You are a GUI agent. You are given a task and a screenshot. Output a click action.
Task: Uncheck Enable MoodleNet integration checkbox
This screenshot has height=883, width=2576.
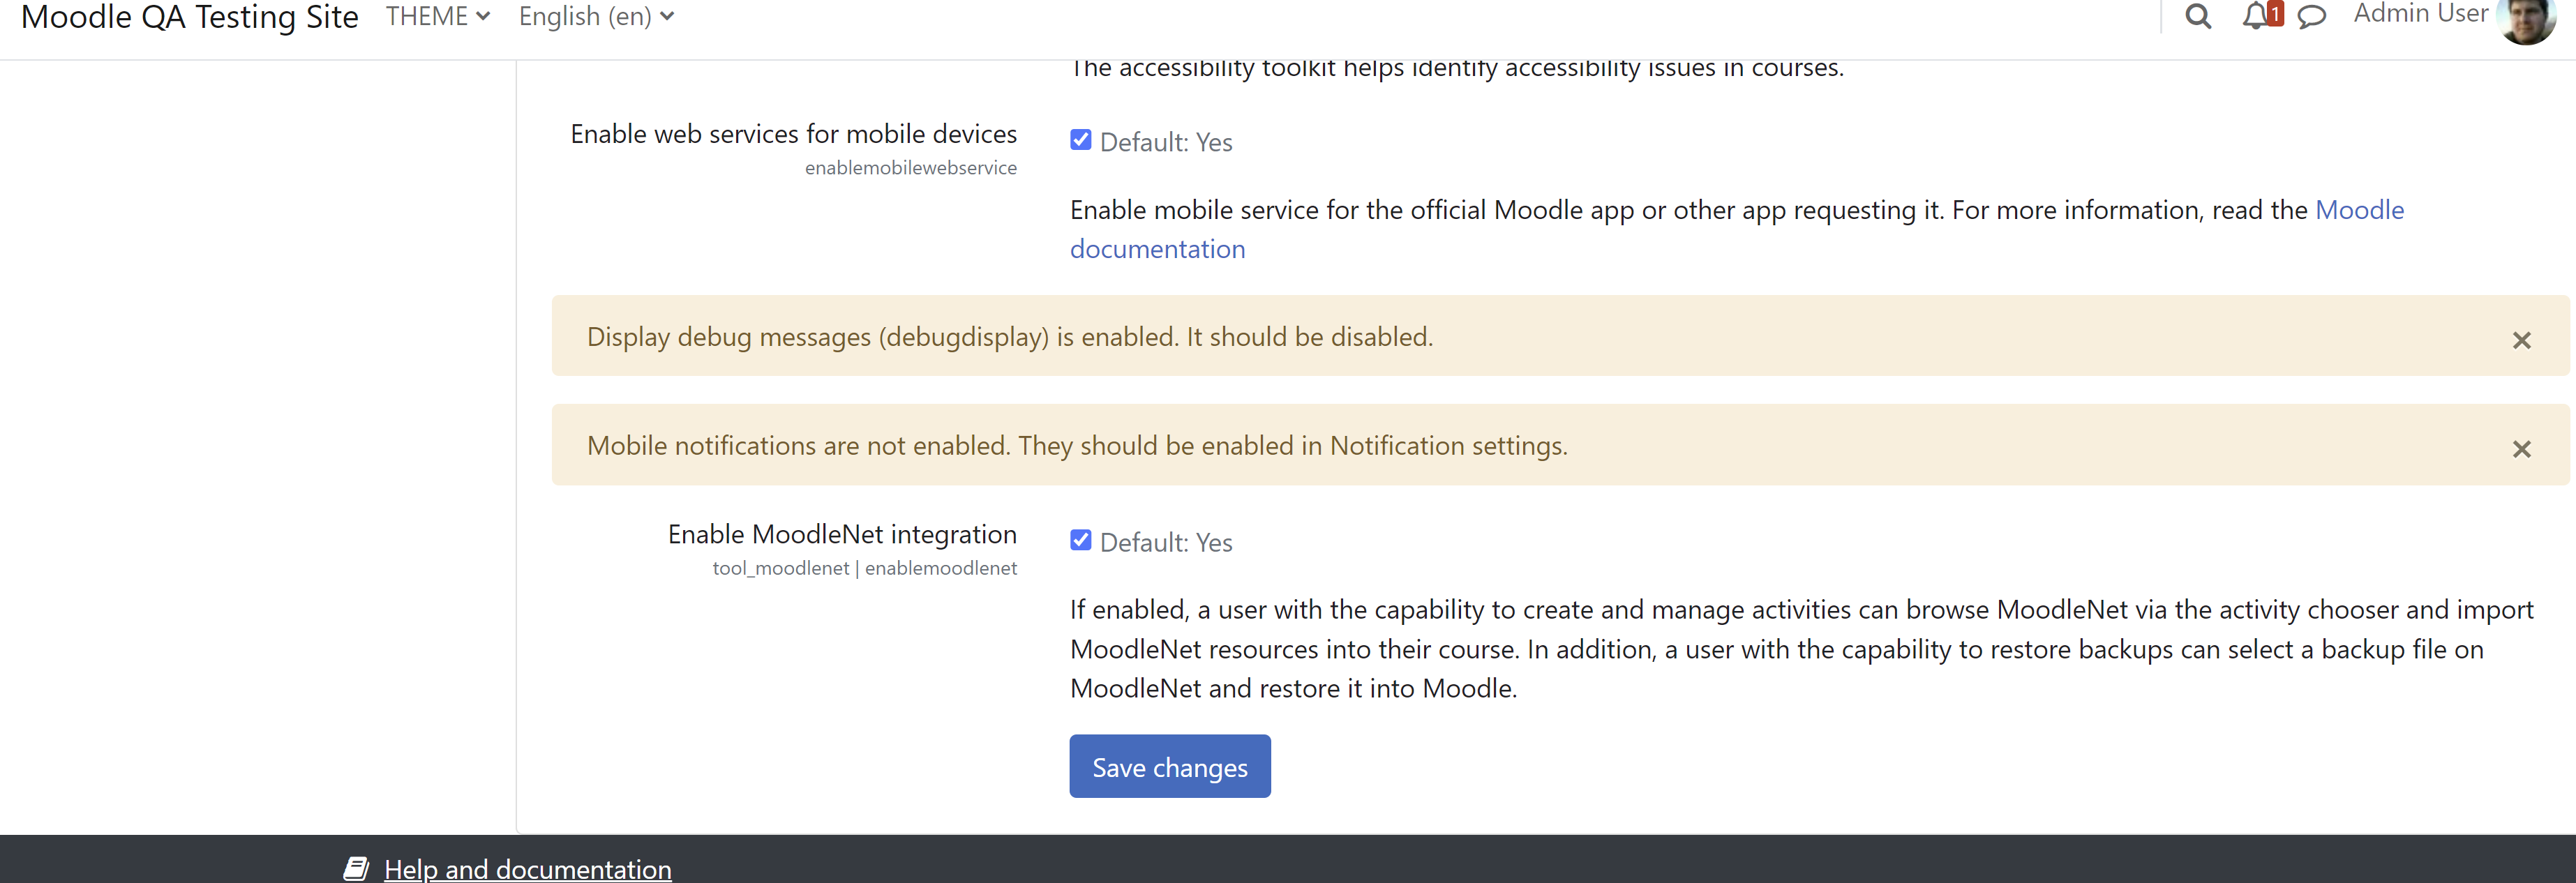pos(1080,540)
